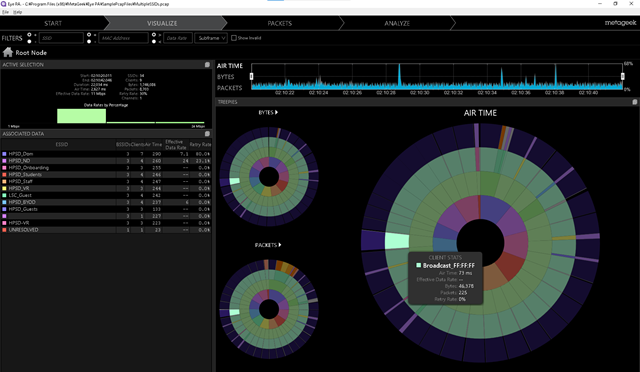
Task: Click the HPSD_ND color square
Action: pyautogui.click(x=4, y=161)
